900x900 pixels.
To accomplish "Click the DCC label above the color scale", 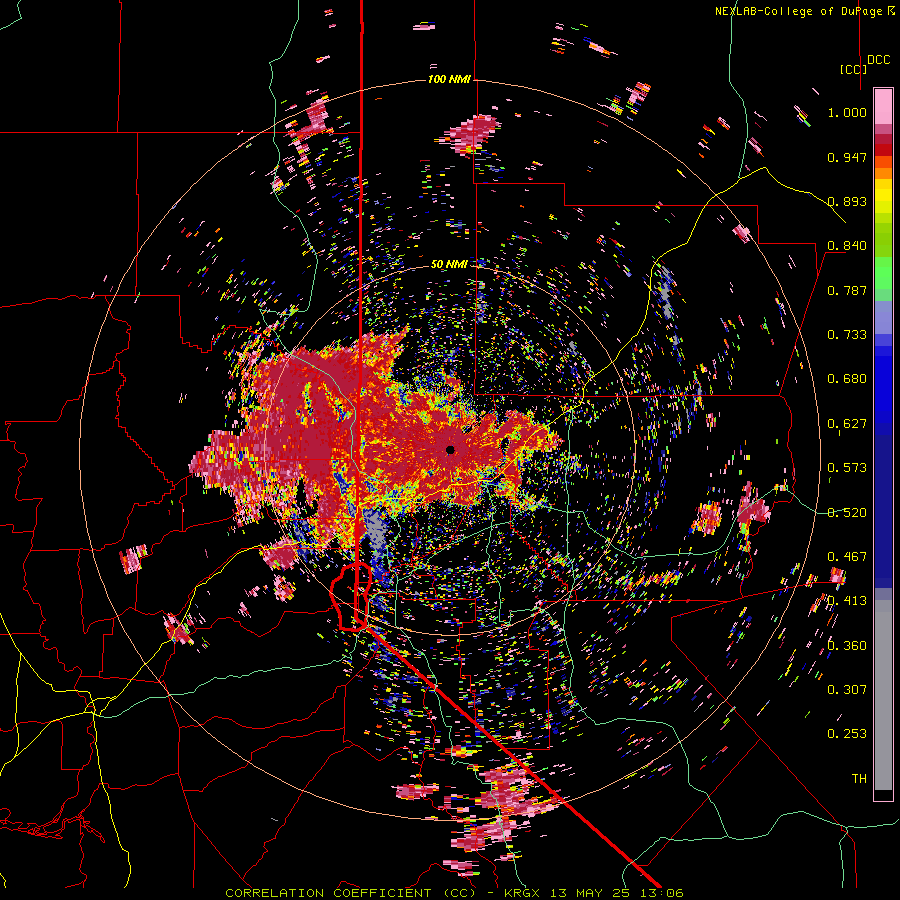I will pos(878,60).
